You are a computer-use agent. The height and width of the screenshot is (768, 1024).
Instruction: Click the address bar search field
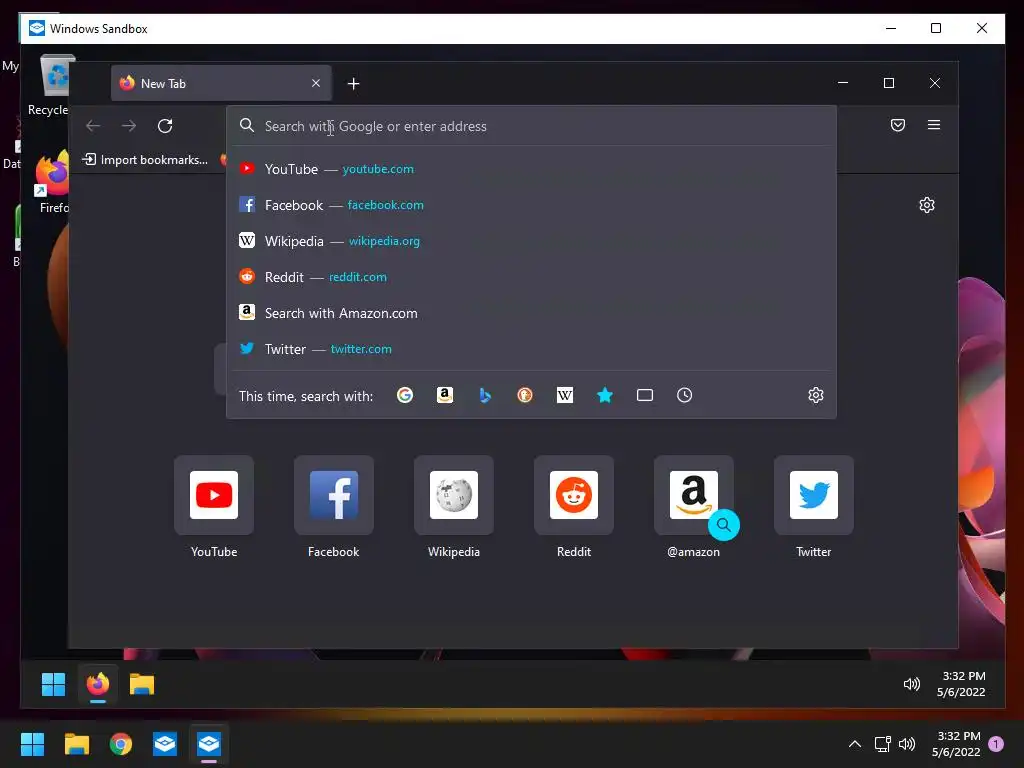pyautogui.click(x=531, y=126)
